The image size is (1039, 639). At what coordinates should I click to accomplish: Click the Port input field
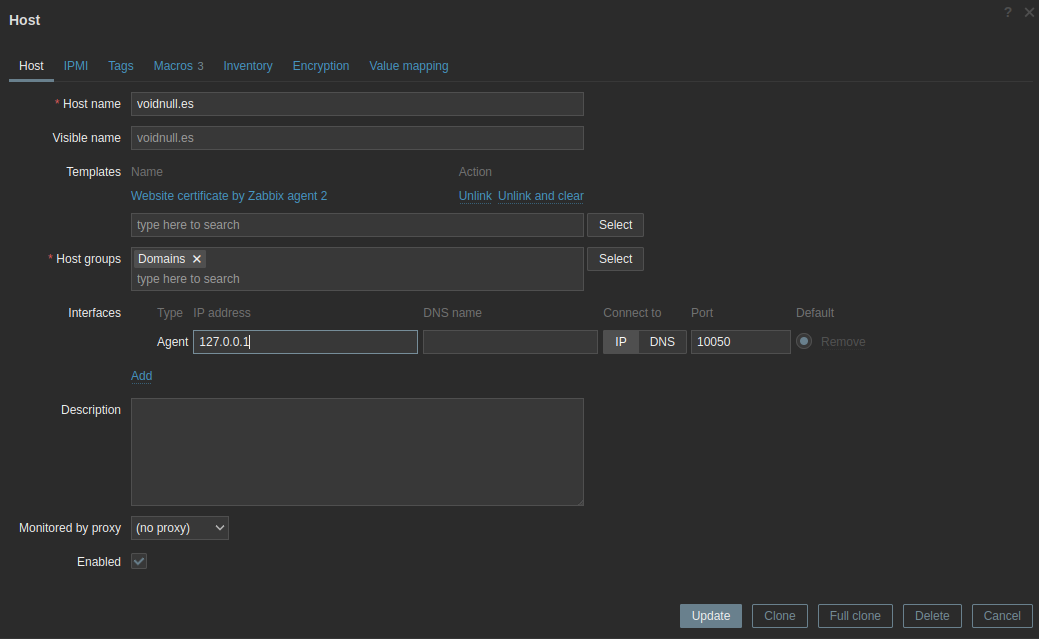point(740,342)
